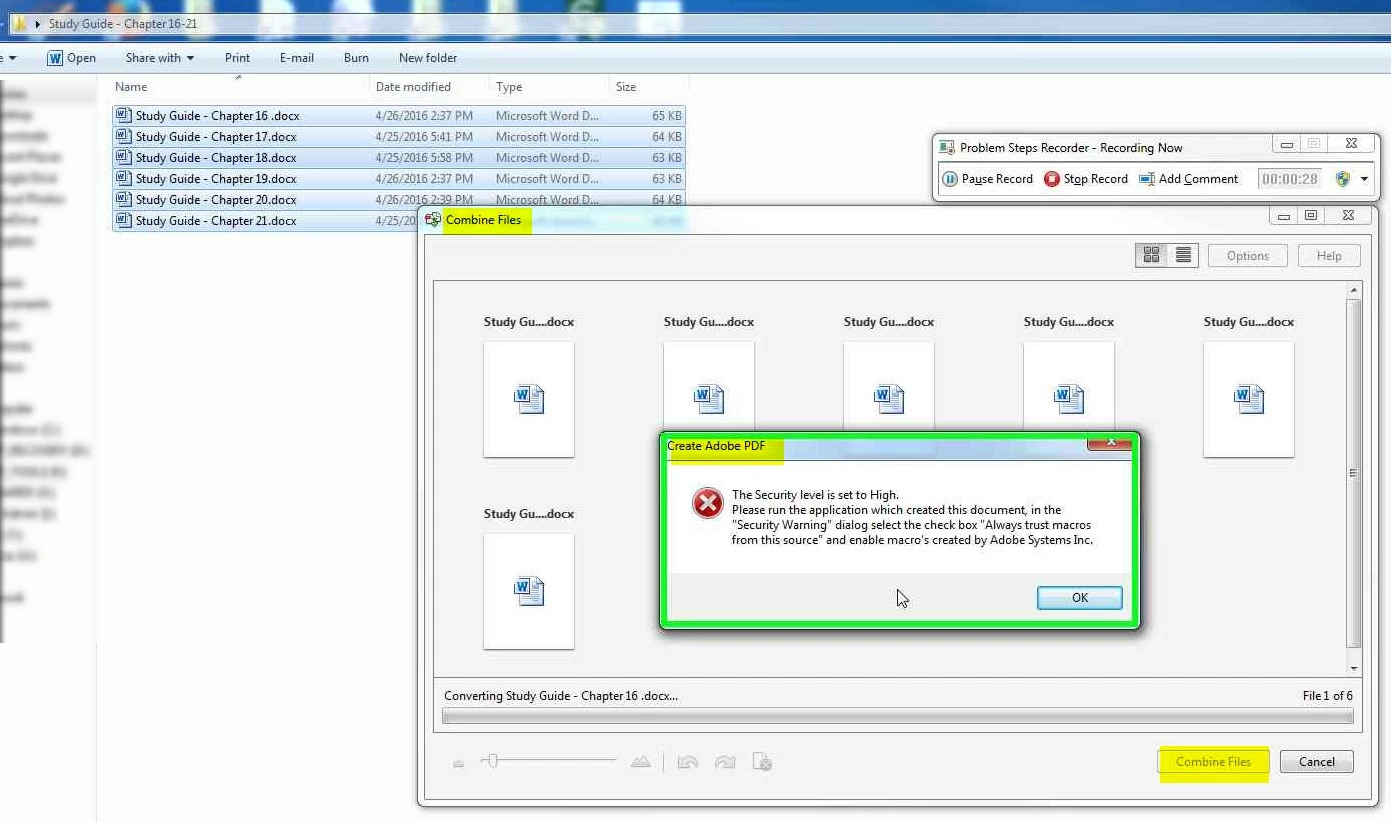Click Open in the Explorer toolbar
The image size is (1391, 822).
click(72, 58)
